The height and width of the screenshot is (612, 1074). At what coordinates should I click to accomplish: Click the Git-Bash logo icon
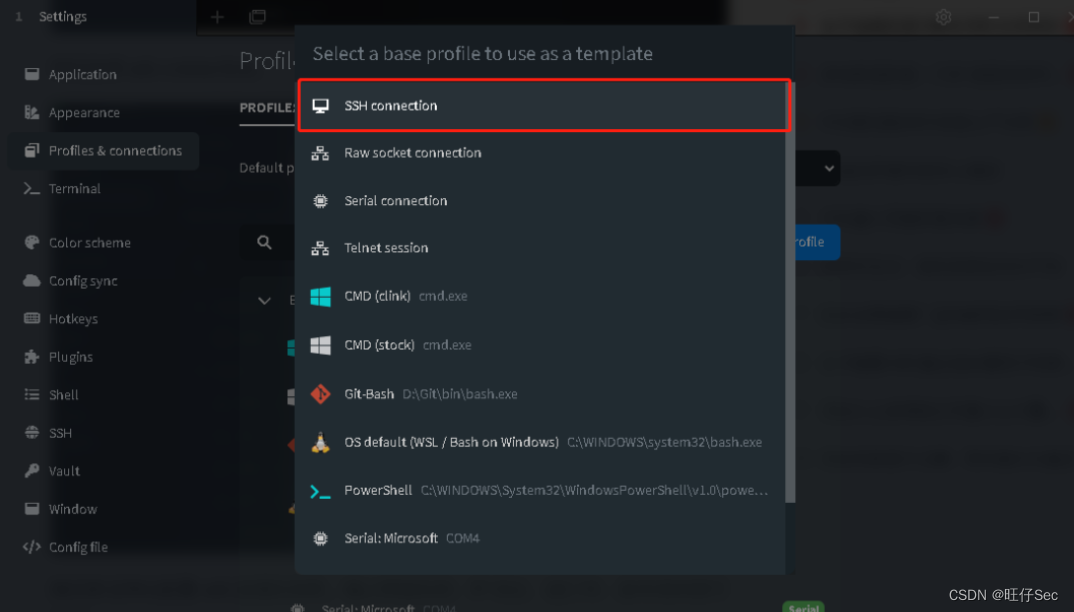[x=320, y=394]
